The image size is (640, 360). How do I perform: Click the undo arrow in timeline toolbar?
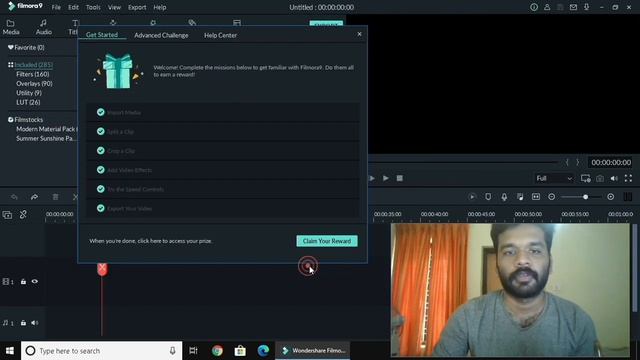[x=14, y=197]
